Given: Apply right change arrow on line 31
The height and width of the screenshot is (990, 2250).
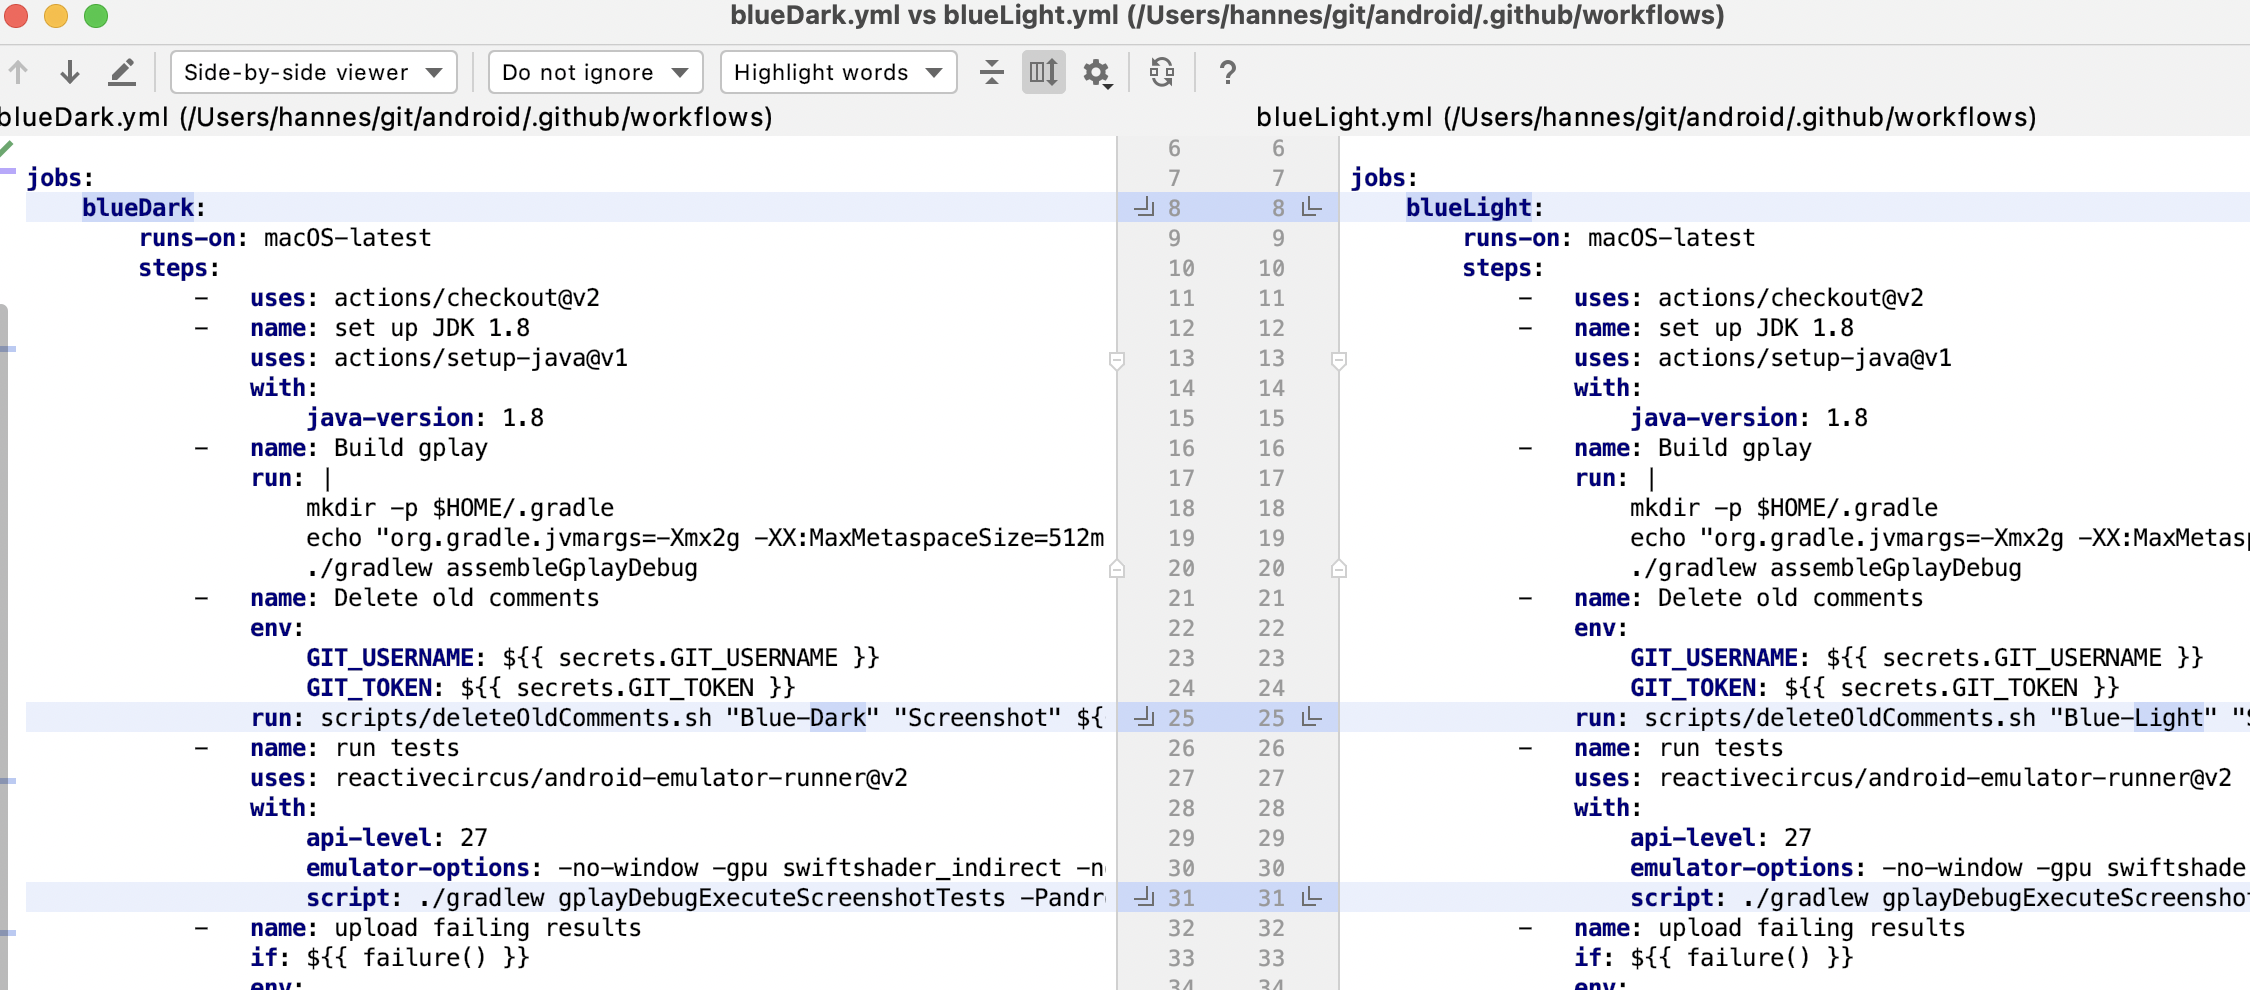Looking at the screenshot, I should (1312, 897).
